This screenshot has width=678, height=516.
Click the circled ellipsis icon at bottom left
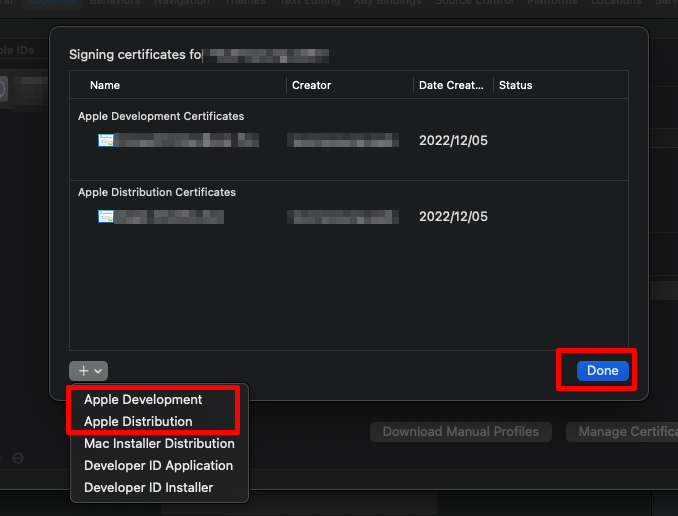18,458
